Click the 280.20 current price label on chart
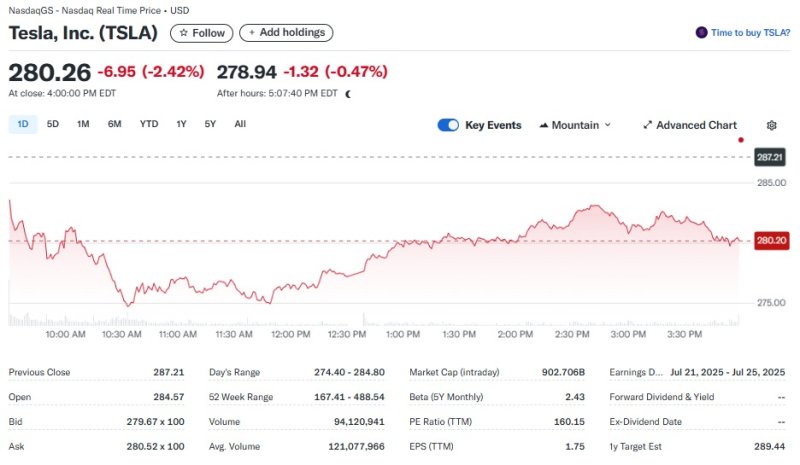This screenshot has width=800, height=465. (771, 240)
